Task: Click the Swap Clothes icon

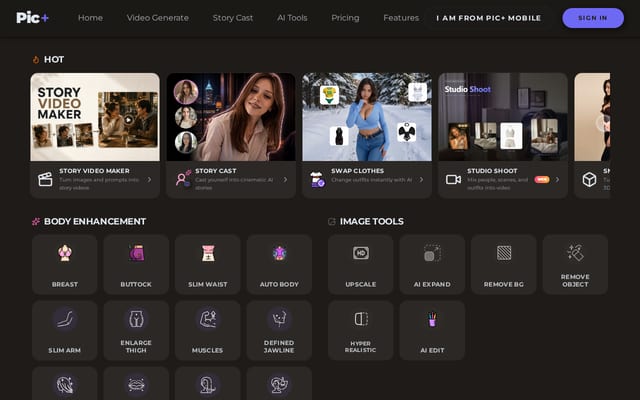Action: (318, 179)
